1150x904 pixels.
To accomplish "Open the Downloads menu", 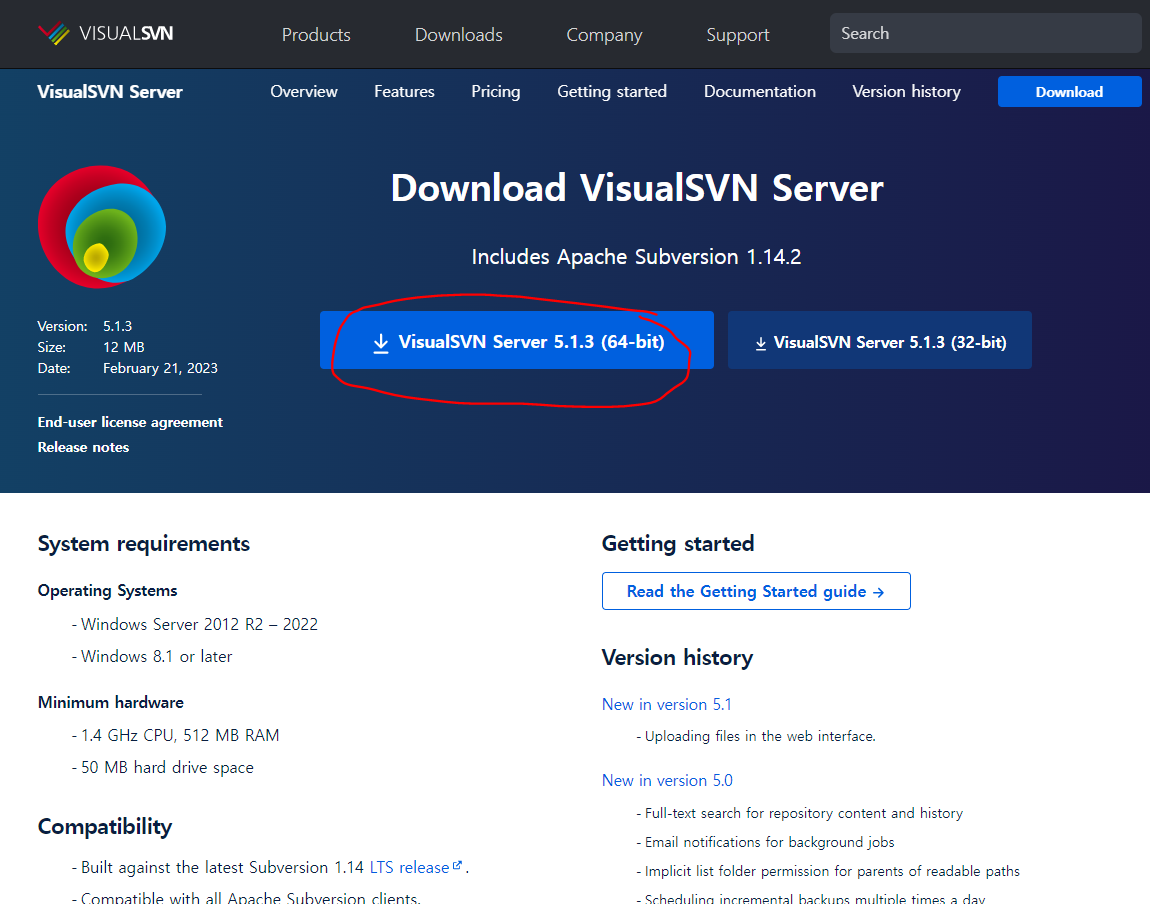I will [x=458, y=34].
